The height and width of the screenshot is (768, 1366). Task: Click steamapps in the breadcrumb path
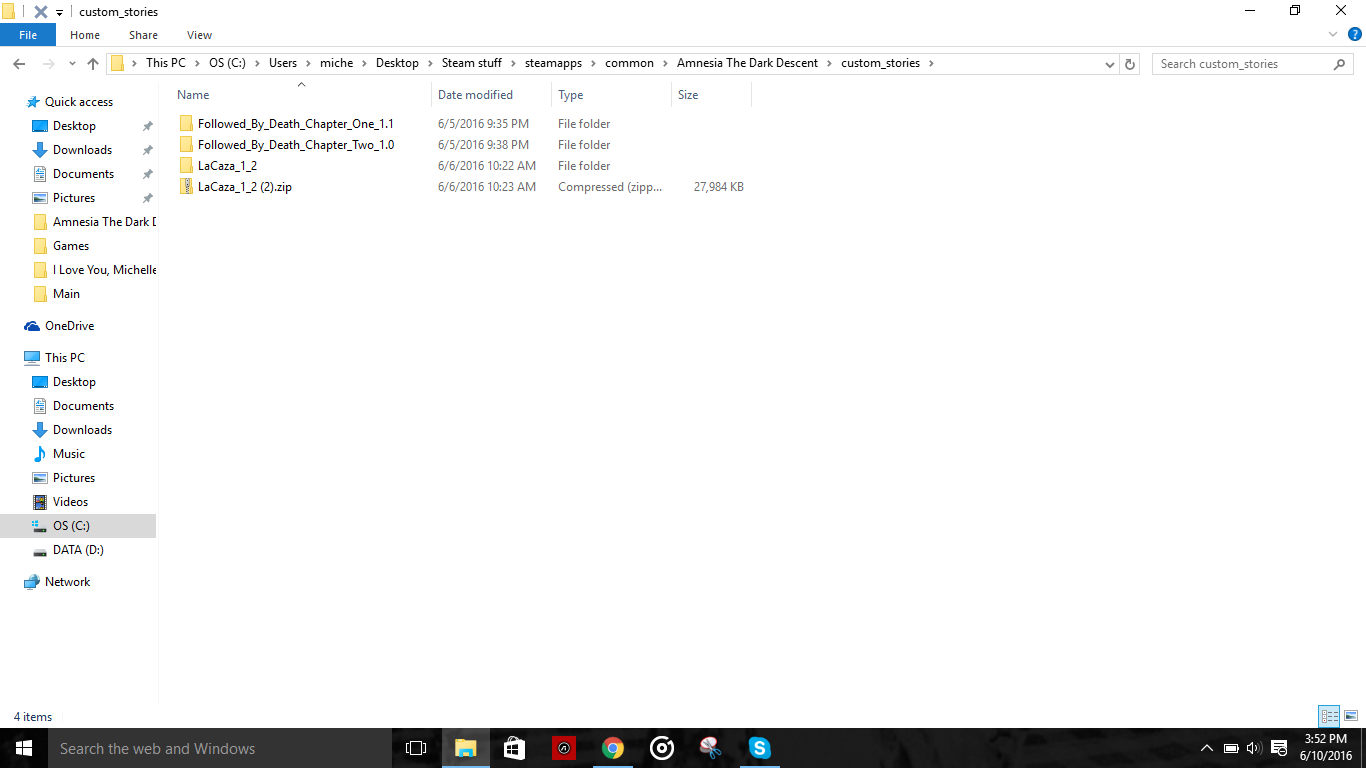tap(553, 63)
